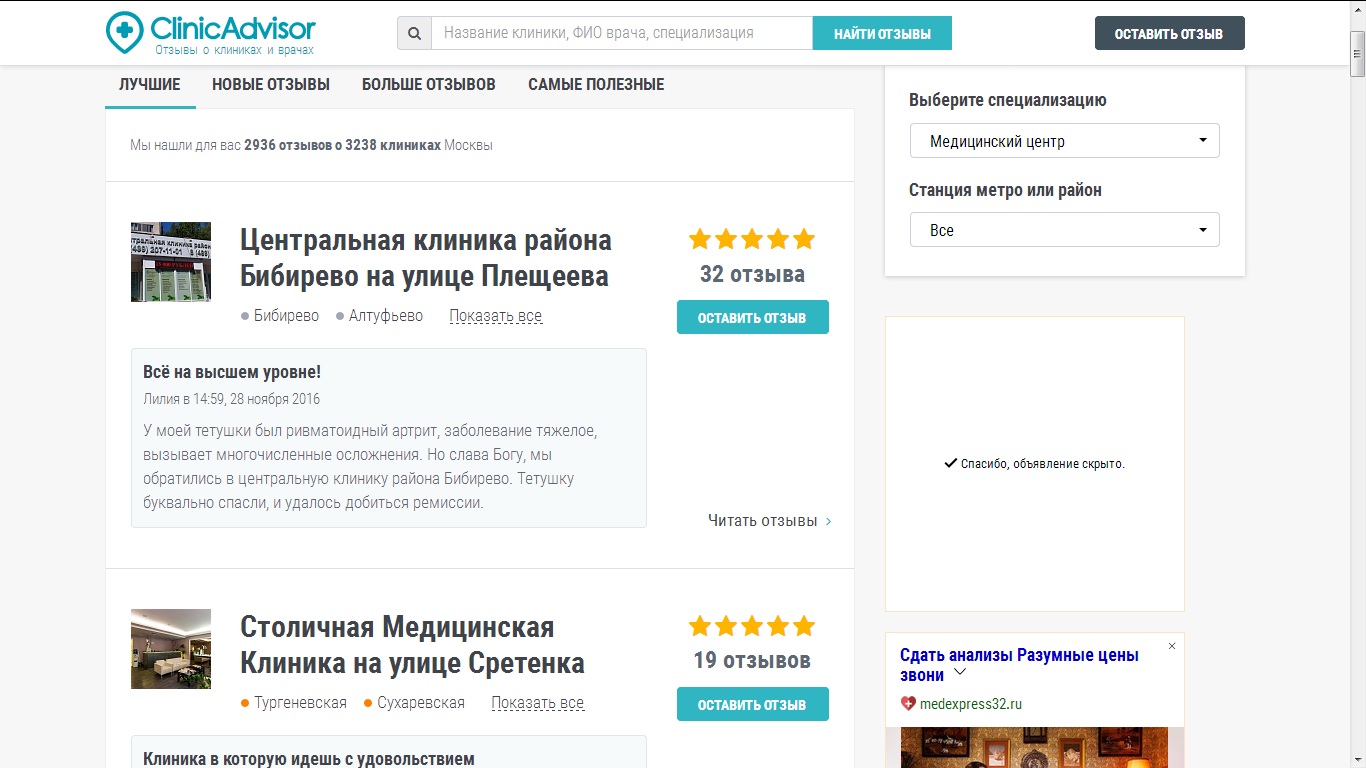Close the medexpress32.ru advertisement
Viewport: 1366px width, 768px height.
click(1172, 646)
